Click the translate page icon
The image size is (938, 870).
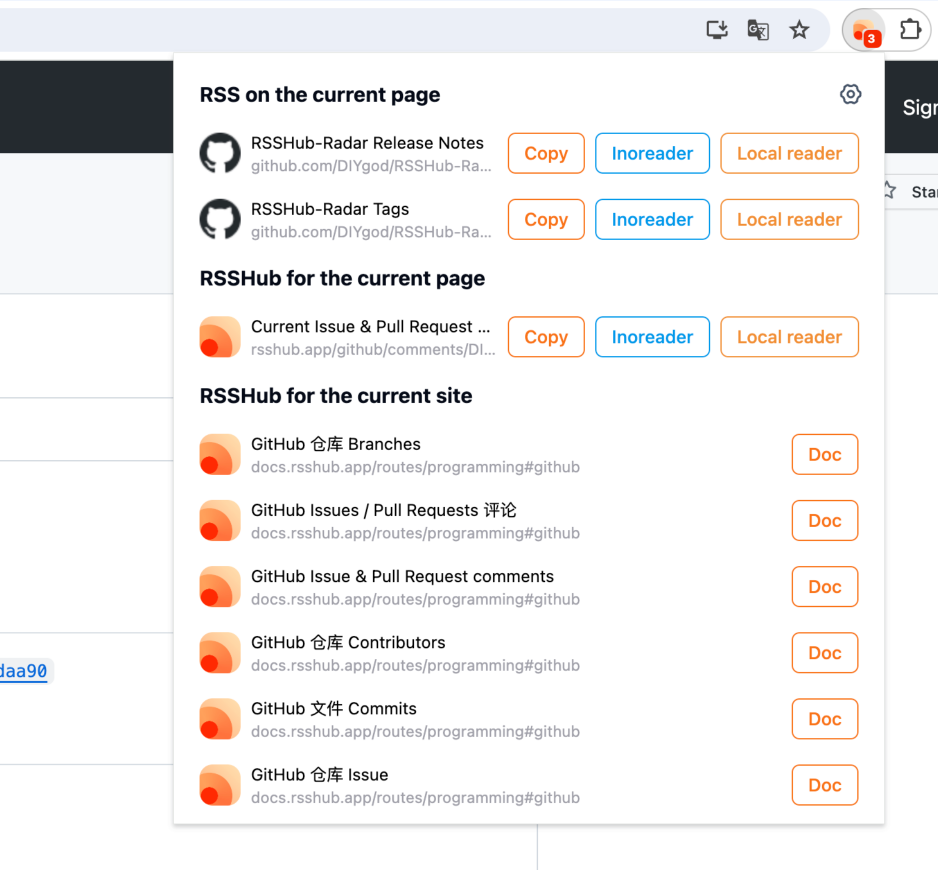click(x=758, y=30)
